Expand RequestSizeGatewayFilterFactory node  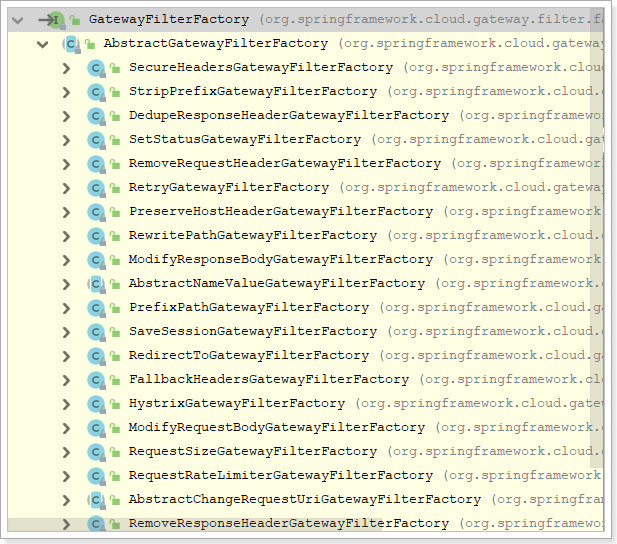66,453
